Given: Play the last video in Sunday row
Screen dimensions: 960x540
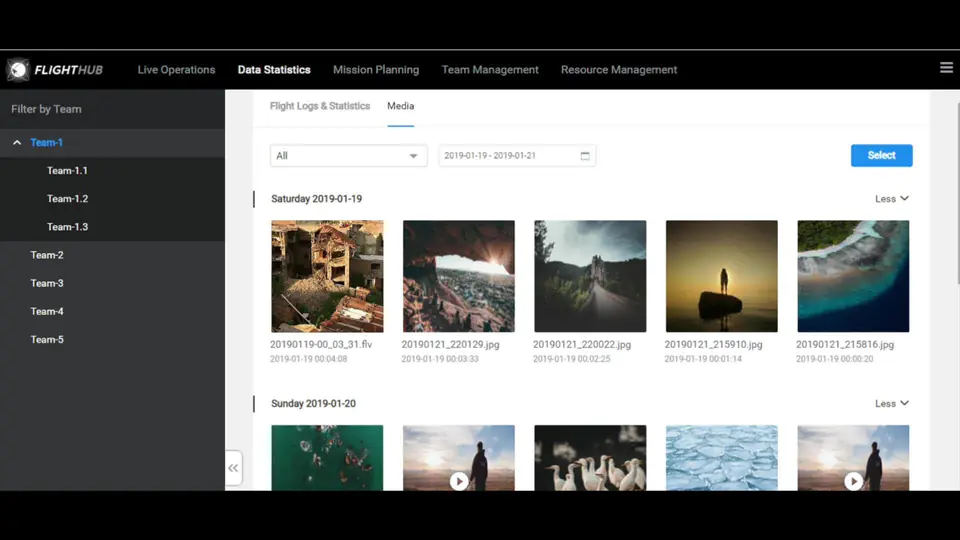Looking at the screenshot, I should point(852,481).
